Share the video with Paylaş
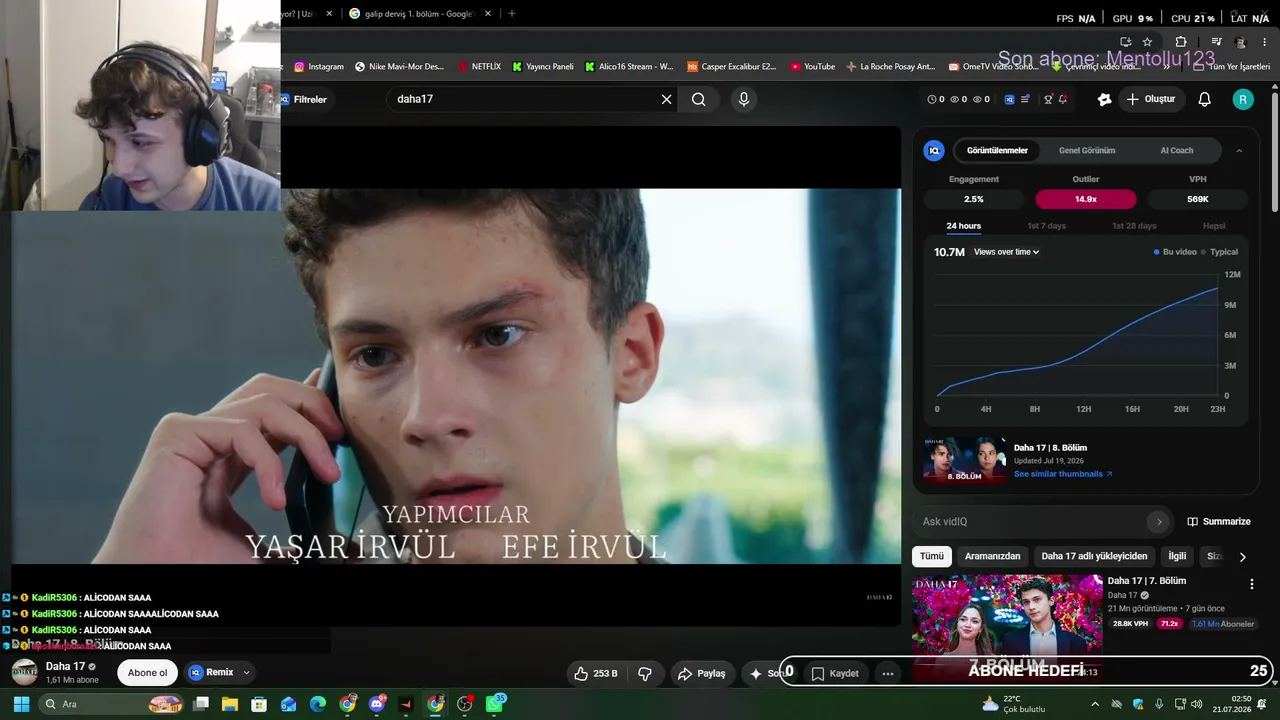This screenshot has height=720, width=1280. tap(701, 673)
